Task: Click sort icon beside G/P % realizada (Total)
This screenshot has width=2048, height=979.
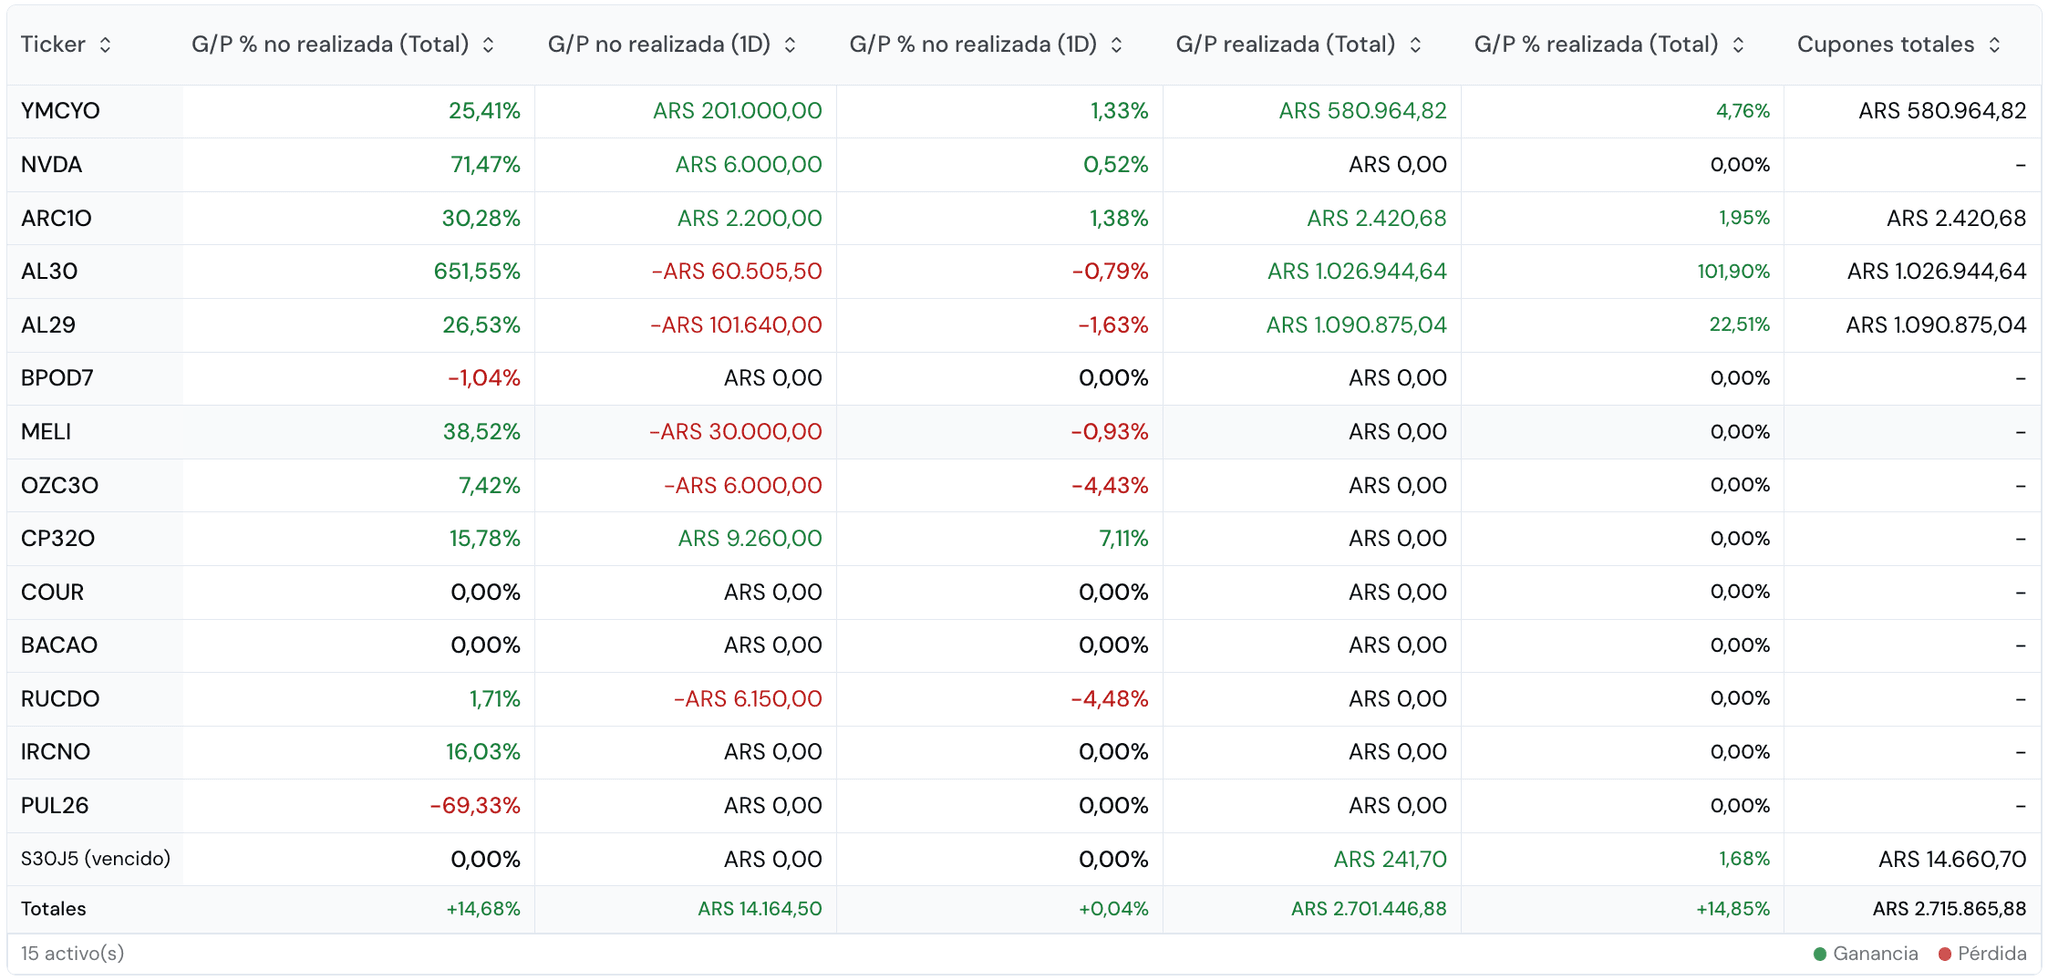Action: click(1738, 45)
